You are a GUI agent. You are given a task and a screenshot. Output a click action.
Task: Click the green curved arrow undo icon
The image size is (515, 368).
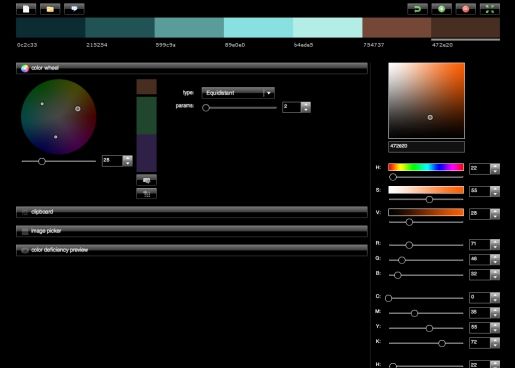(x=417, y=9)
